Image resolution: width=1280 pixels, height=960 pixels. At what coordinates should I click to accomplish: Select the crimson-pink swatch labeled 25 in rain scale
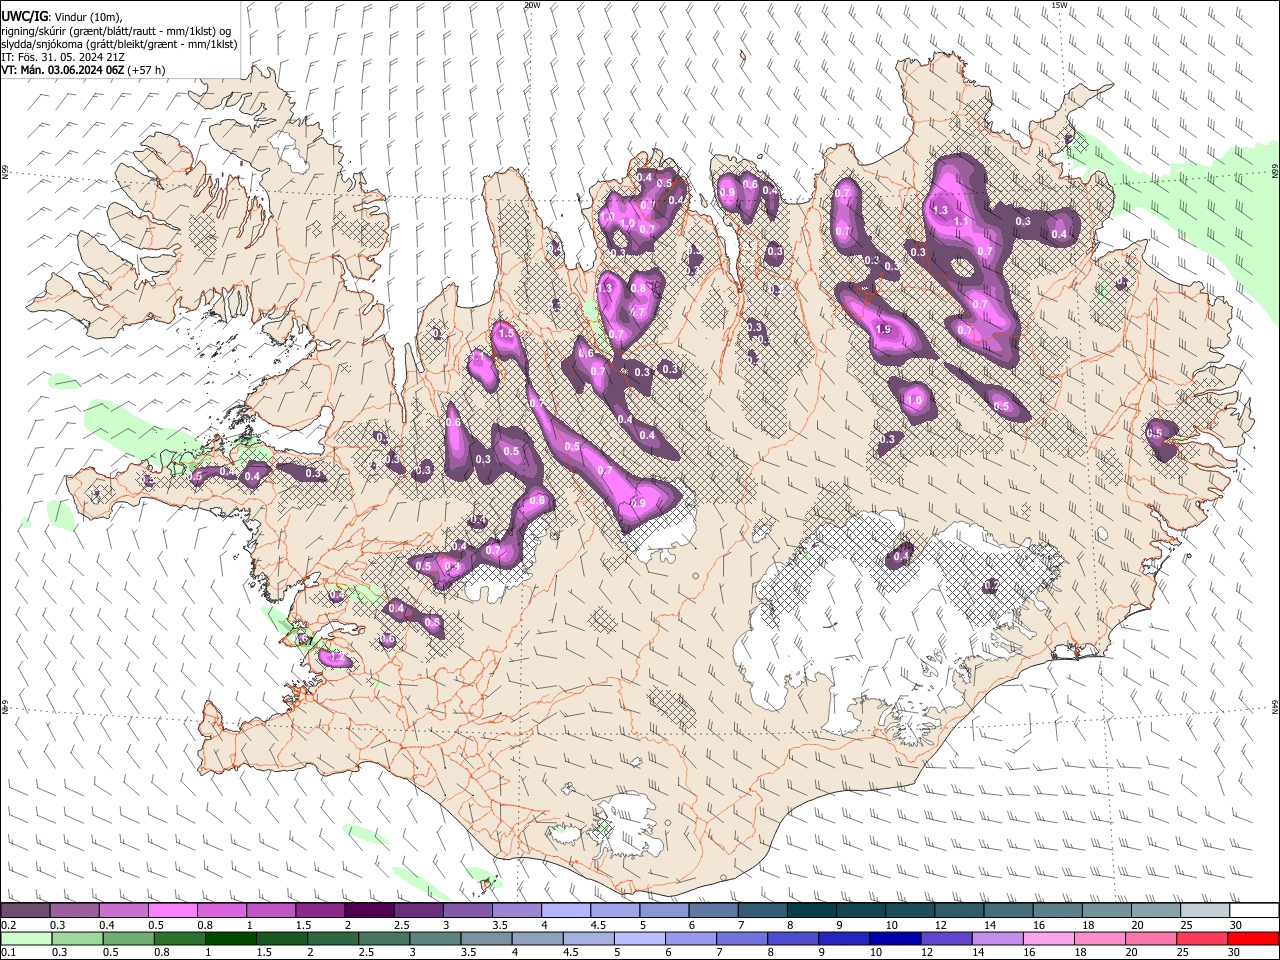pyautogui.click(x=1201, y=939)
